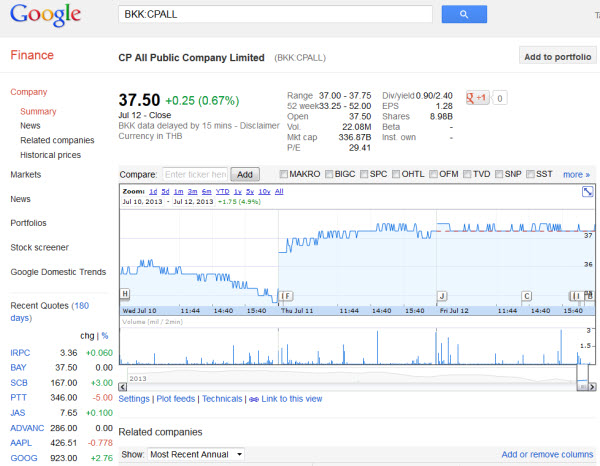Click the C event flag on chart
This screenshot has width=600, height=466.
[527, 296]
